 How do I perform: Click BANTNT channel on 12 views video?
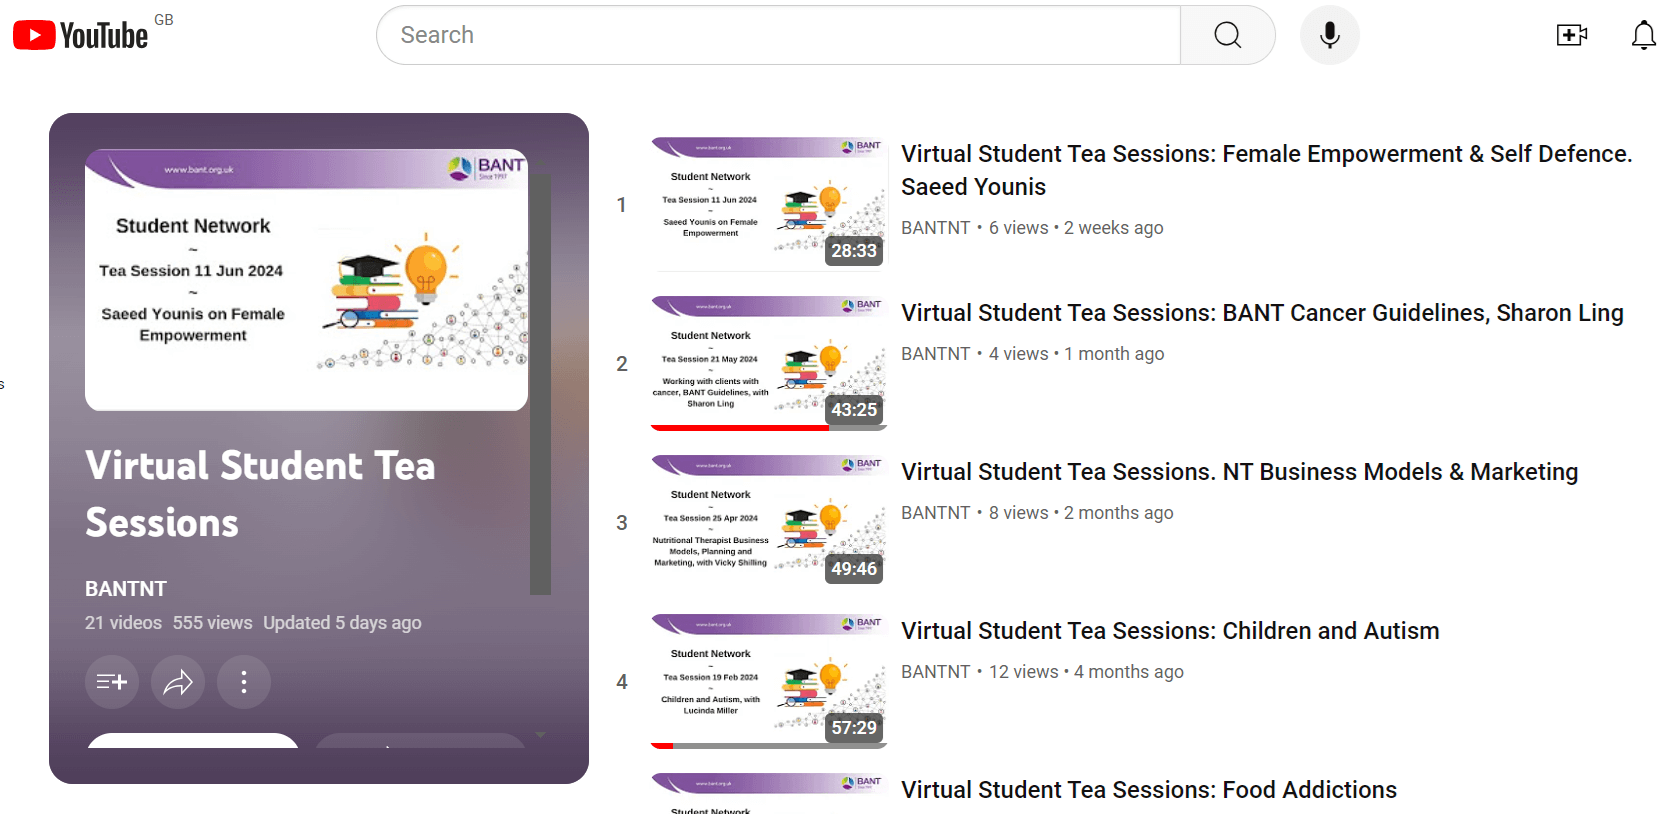pyautogui.click(x=935, y=672)
